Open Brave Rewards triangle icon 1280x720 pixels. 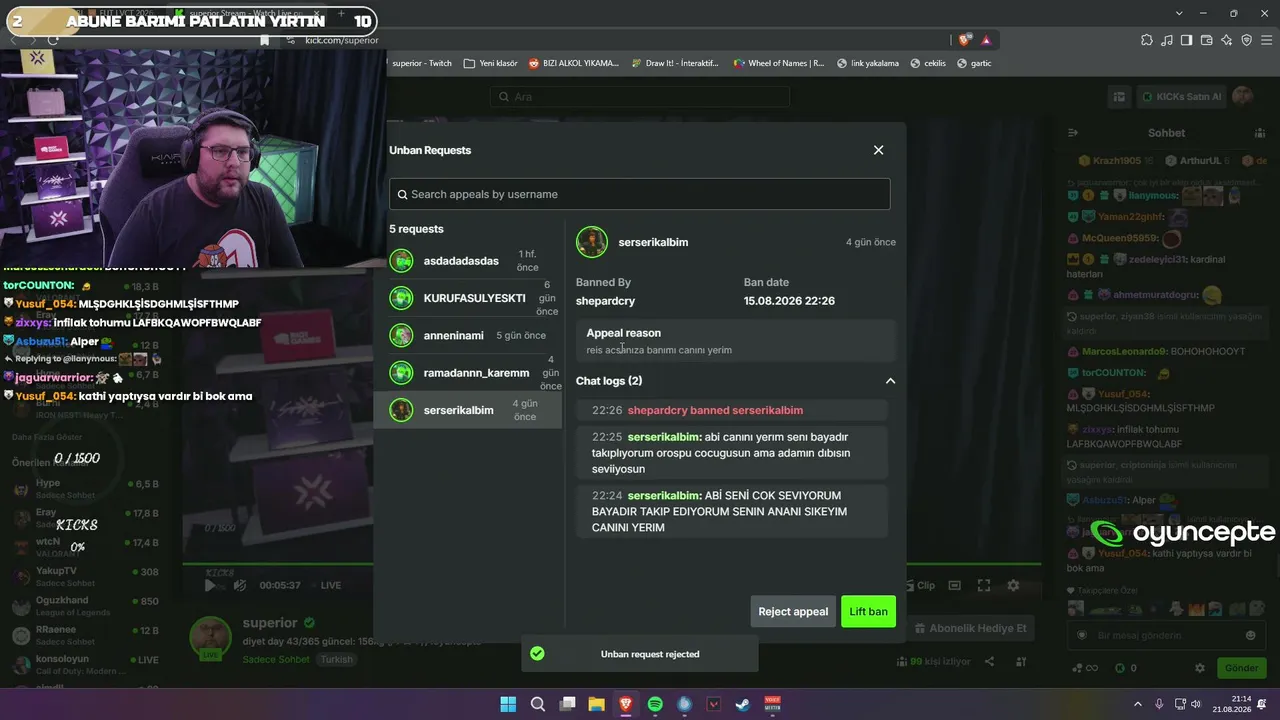(x=986, y=40)
